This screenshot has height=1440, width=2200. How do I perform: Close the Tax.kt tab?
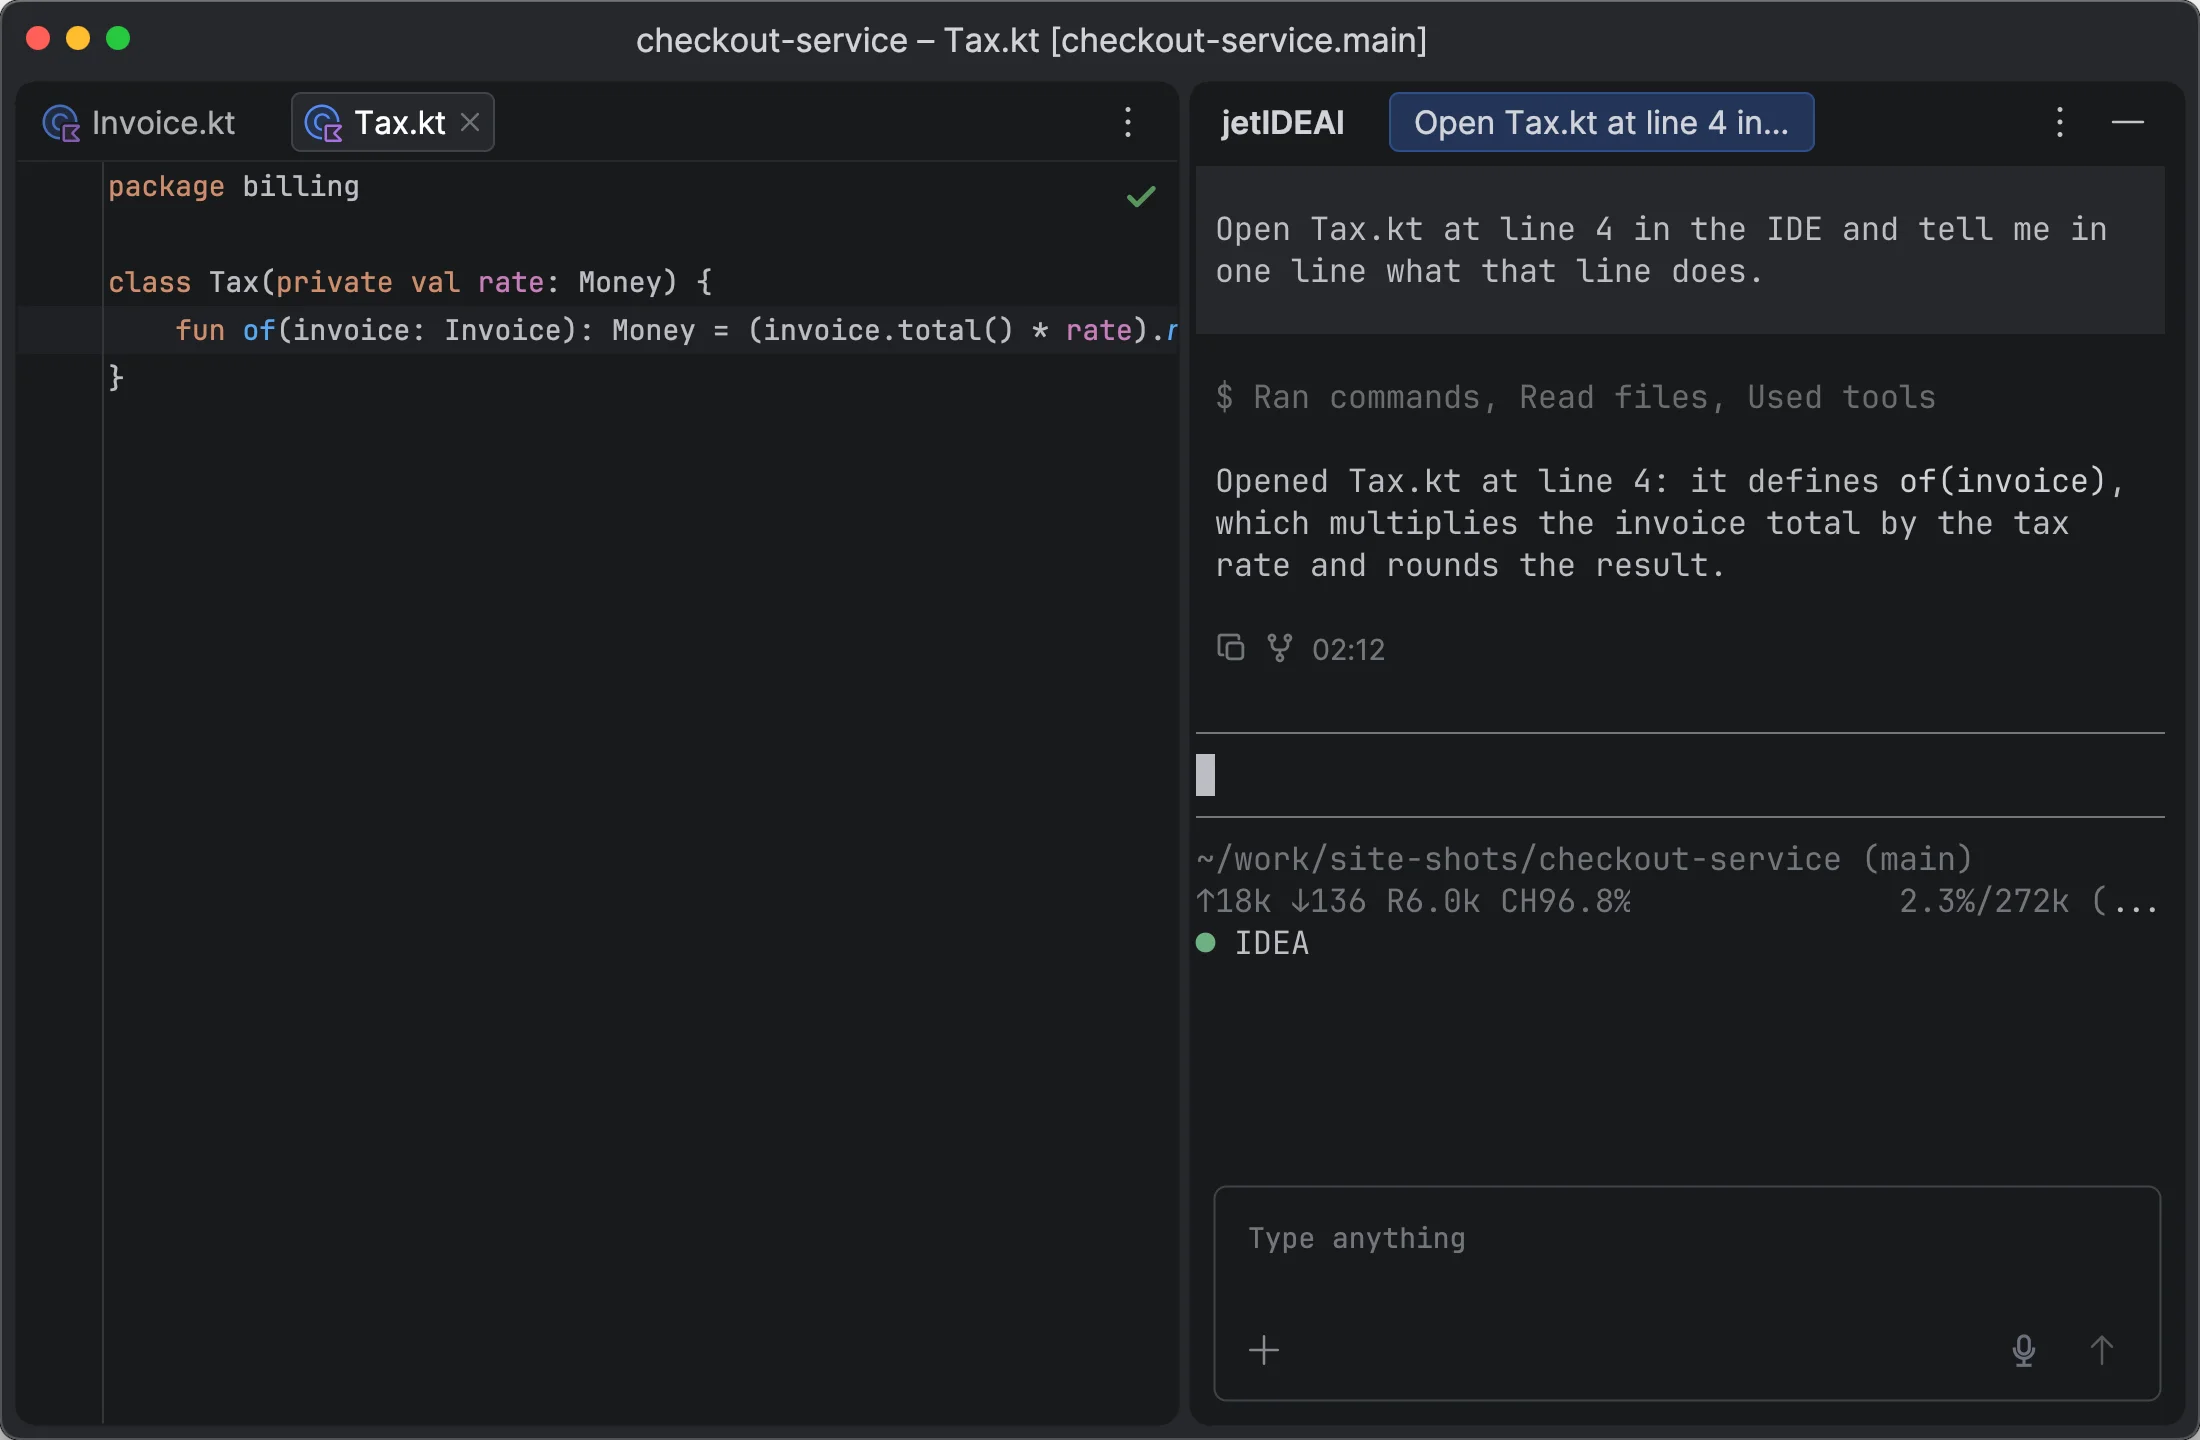click(470, 122)
